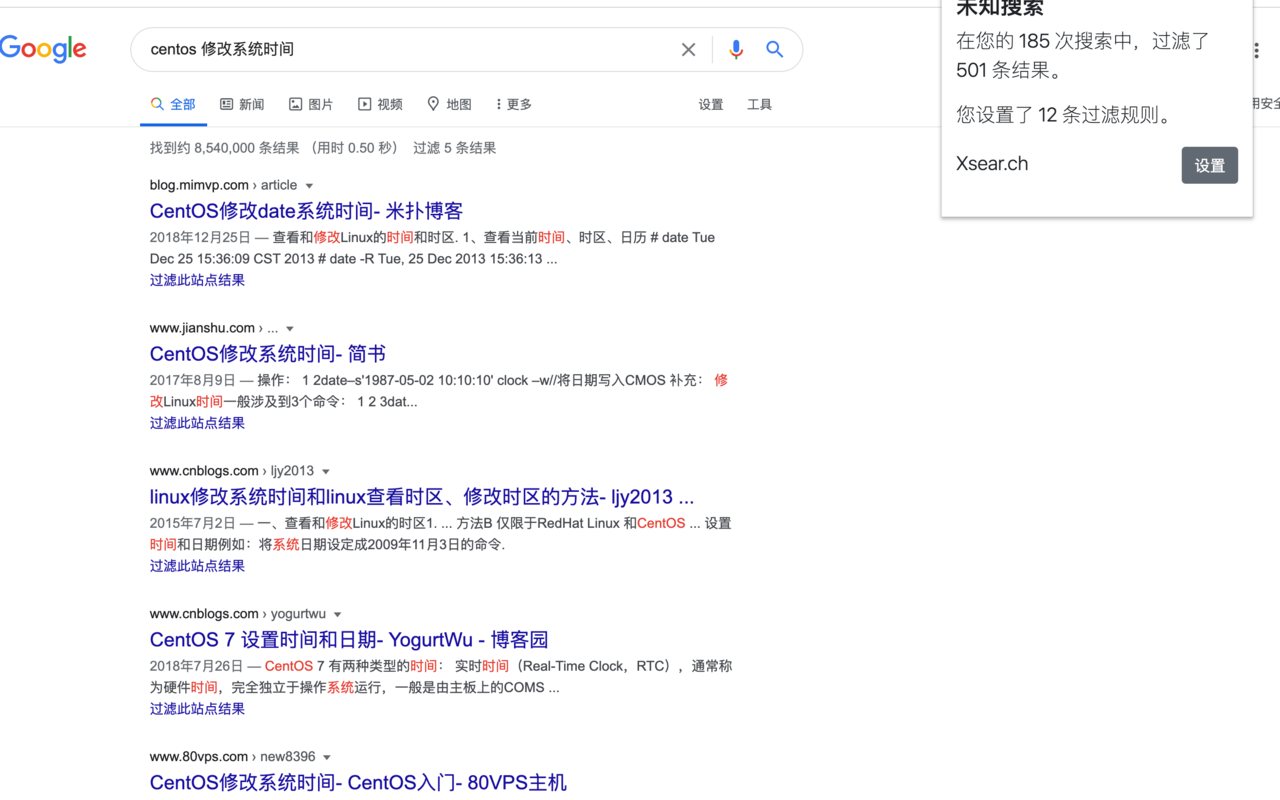Select the 全部 tab
1280x800 pixels.
pyautogui.click(x=173, y=104)
